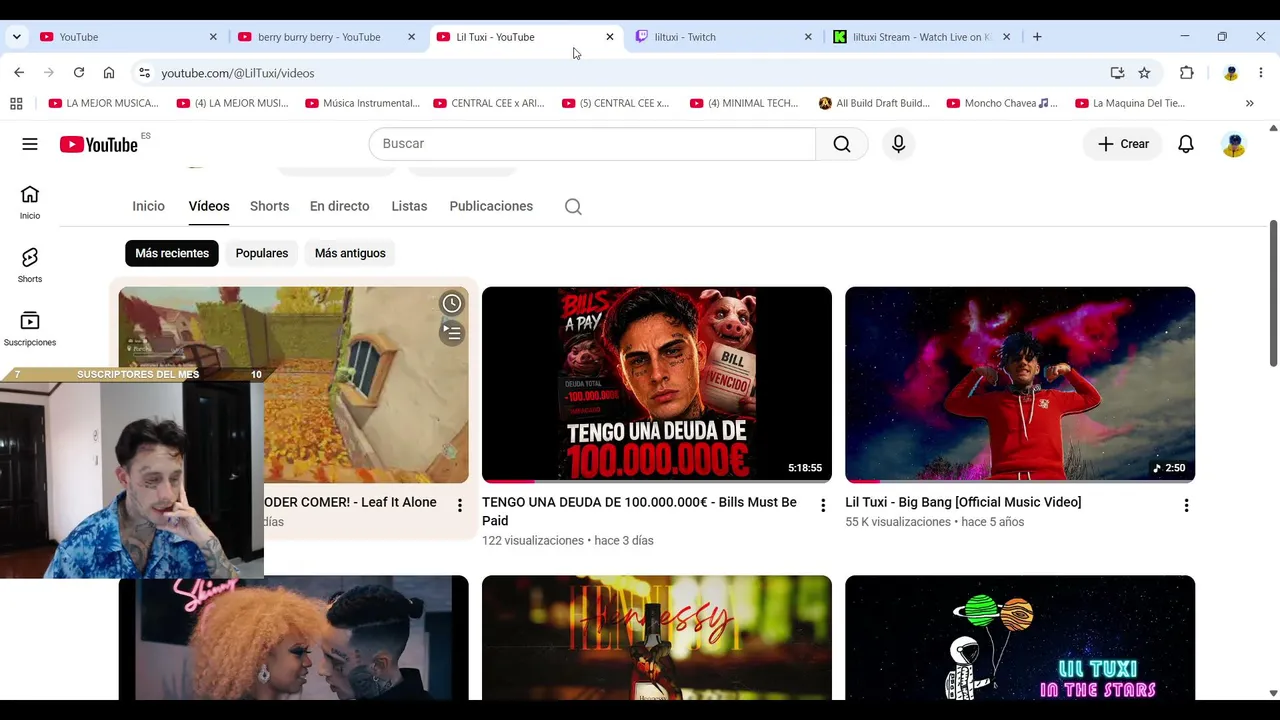Open Moncho Chavea bookmark

pyautogui.click(x=1002, y=103)
